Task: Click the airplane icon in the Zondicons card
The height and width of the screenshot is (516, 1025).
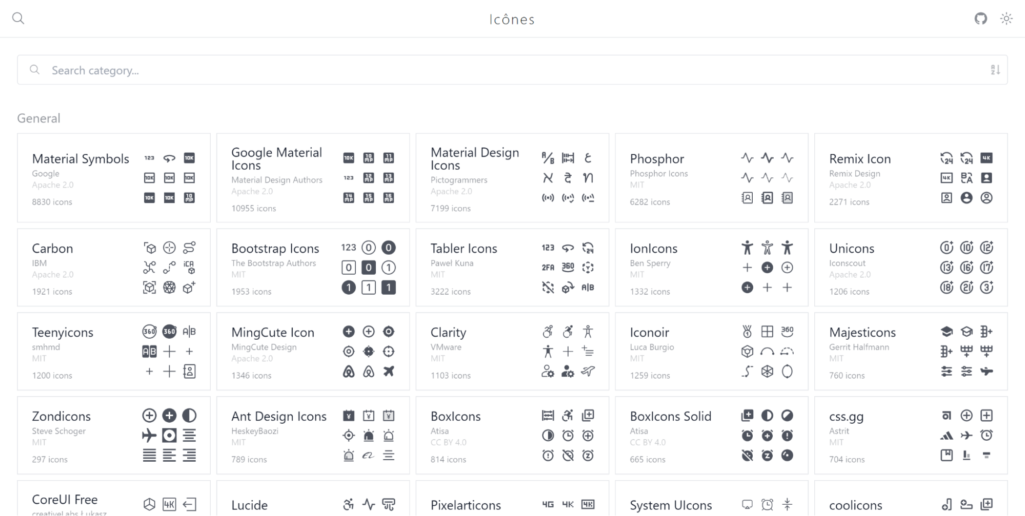Action: click(149, 435)
